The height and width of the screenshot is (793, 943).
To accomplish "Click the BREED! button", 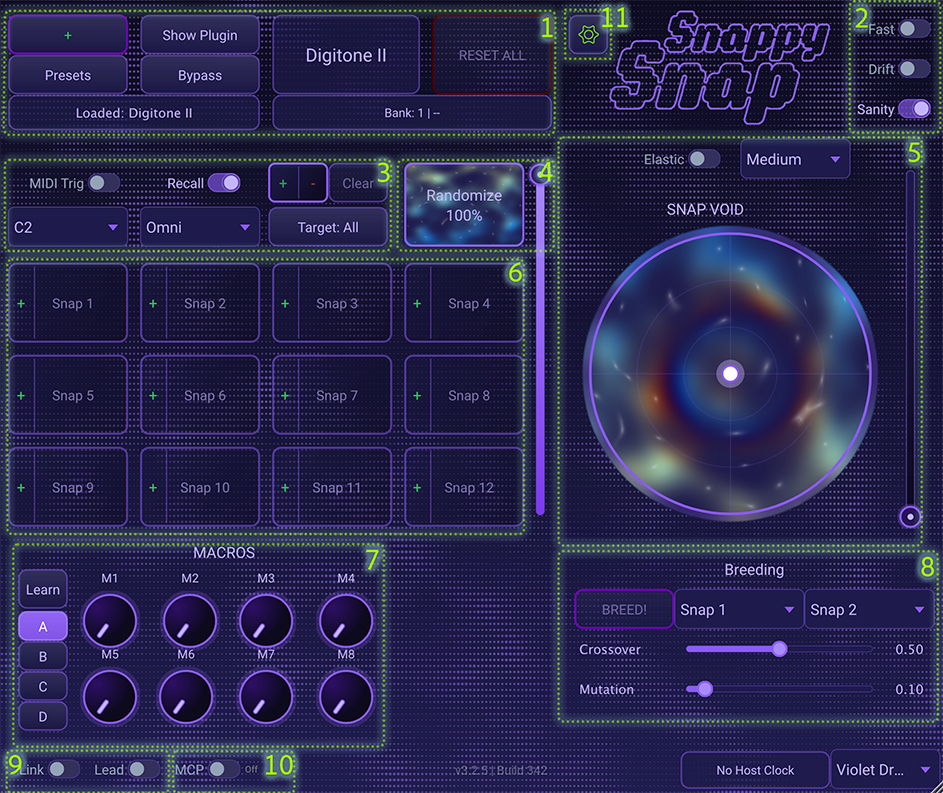I will pyautogui.click(x=623, y=609).
